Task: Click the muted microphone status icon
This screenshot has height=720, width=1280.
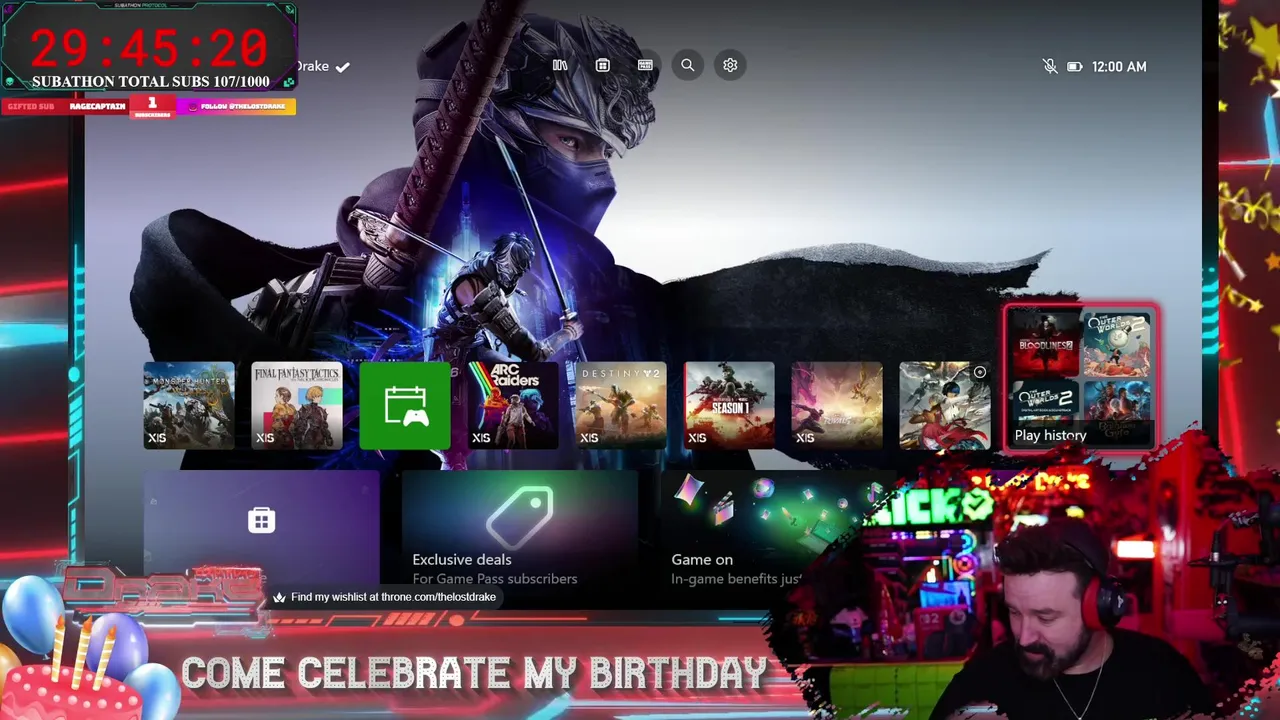Action: click(1049, 66)
